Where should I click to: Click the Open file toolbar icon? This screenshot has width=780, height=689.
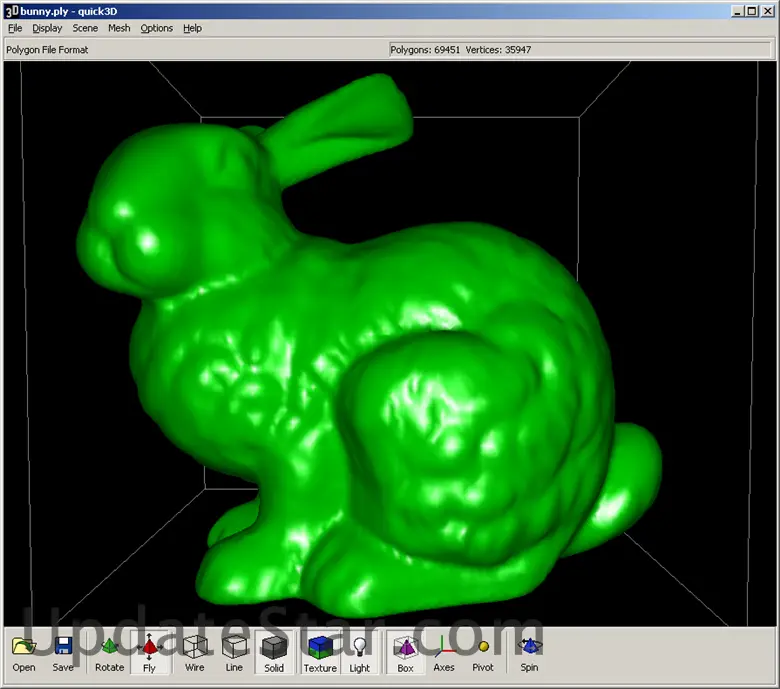point(24,653)
